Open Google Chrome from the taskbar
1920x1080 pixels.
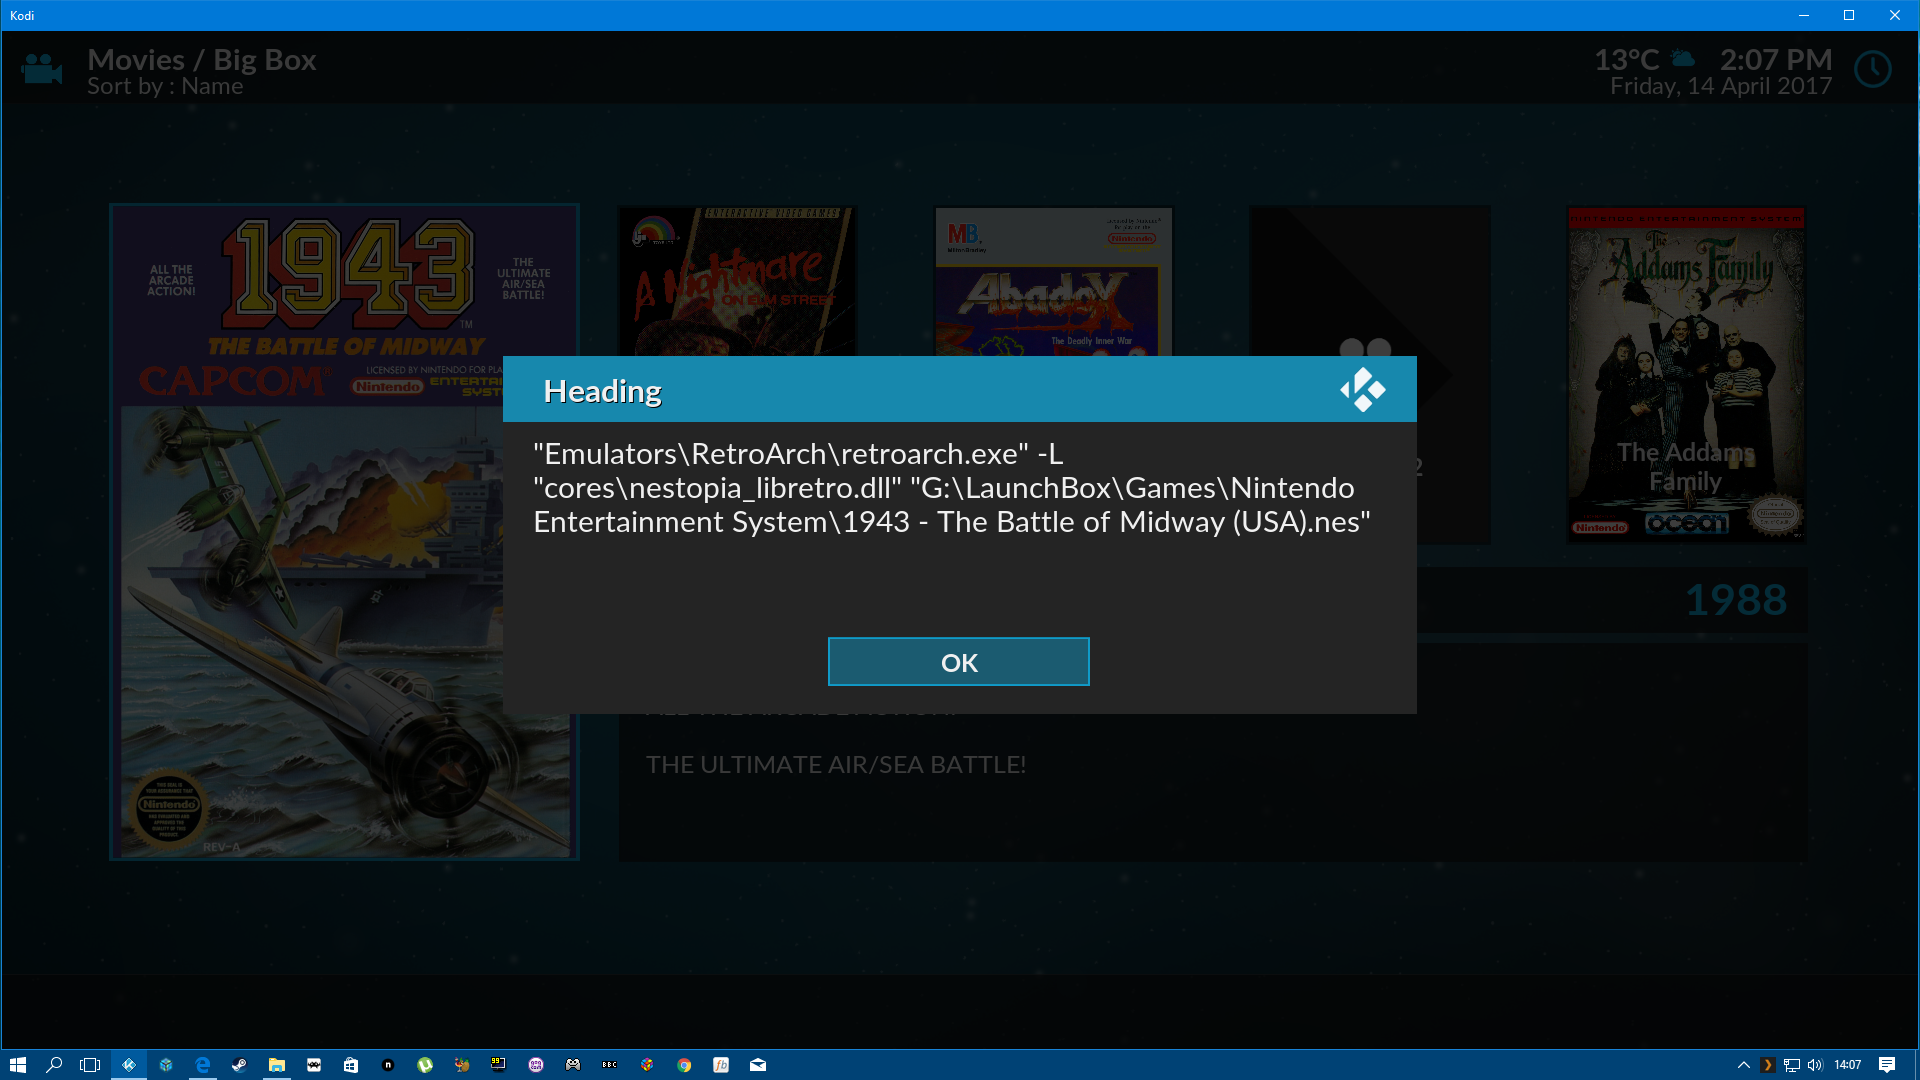pos(684,1065)
